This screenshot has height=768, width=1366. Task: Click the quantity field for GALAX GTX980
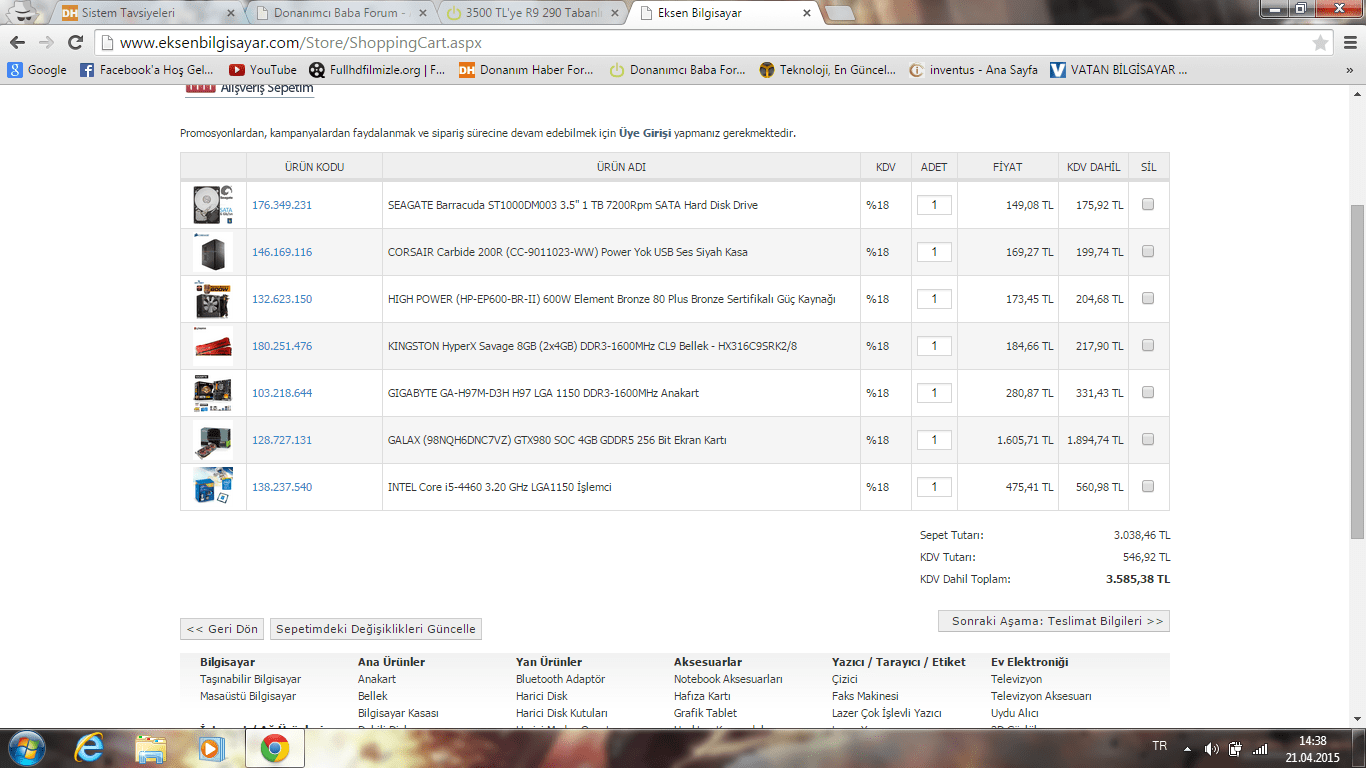click(934, 440)
